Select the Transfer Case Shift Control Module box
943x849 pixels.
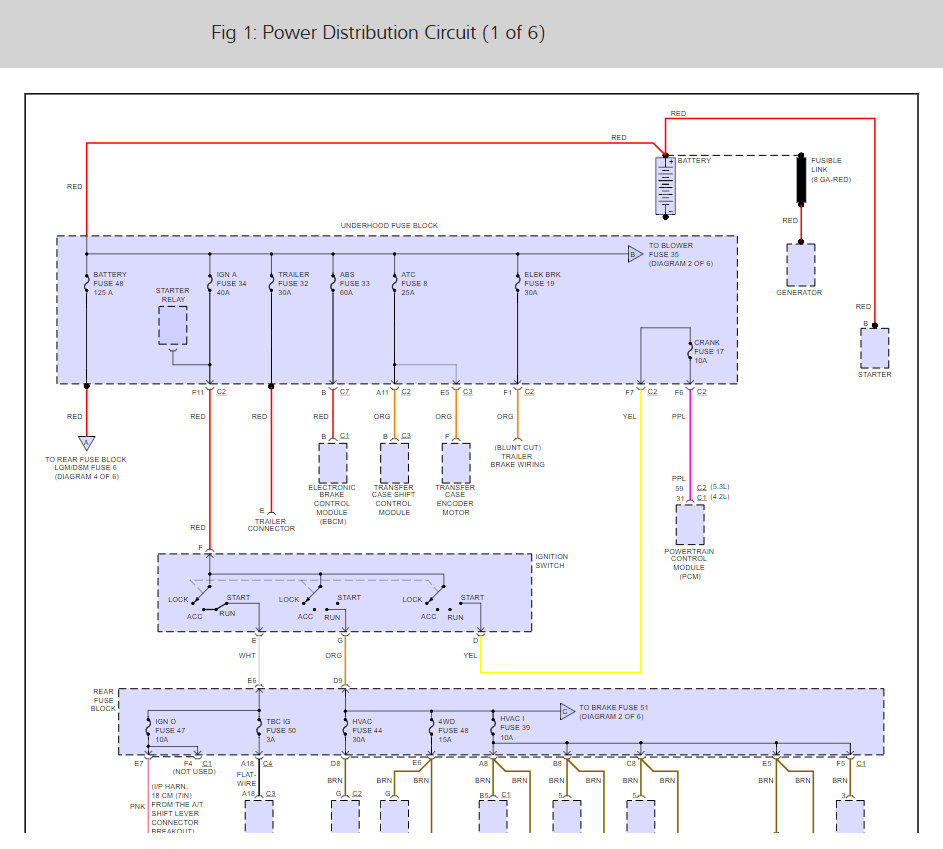click(x=394, y=463)
